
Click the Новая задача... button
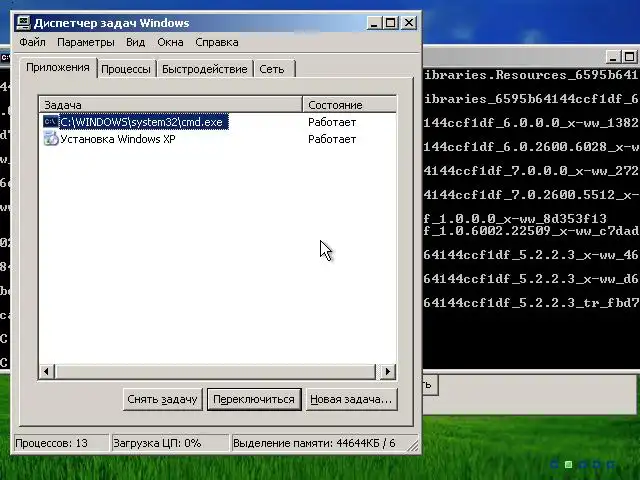click(351, 399)
